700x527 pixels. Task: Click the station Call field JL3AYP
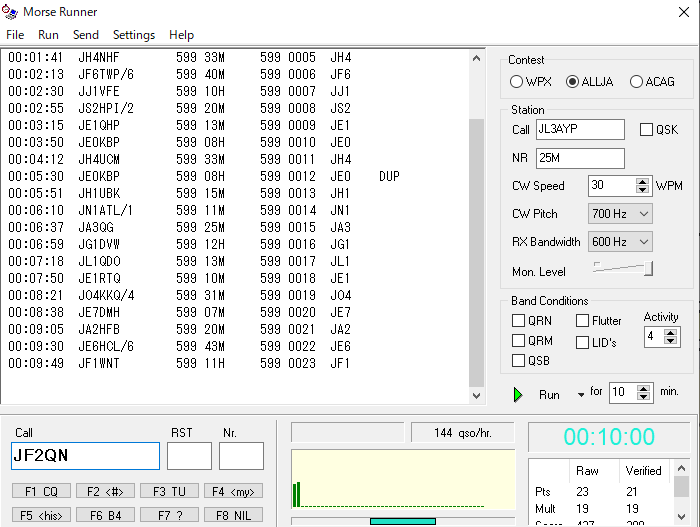[x=580, y=130]
